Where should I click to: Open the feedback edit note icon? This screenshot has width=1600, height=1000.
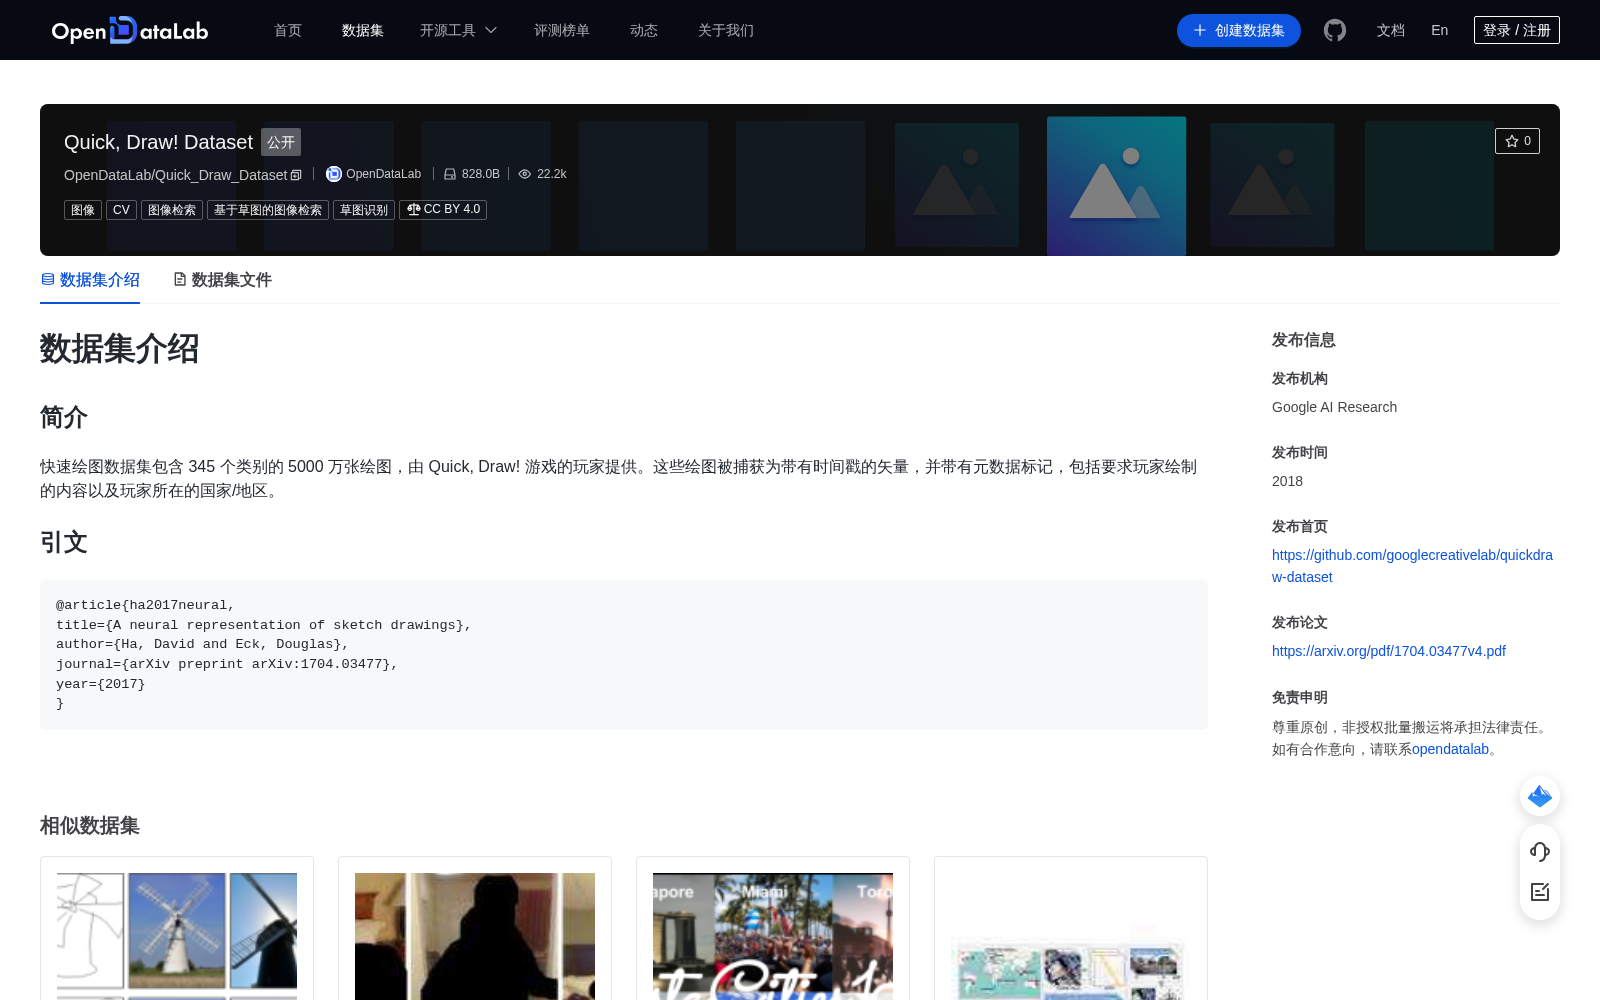(x=1540, y=892)
